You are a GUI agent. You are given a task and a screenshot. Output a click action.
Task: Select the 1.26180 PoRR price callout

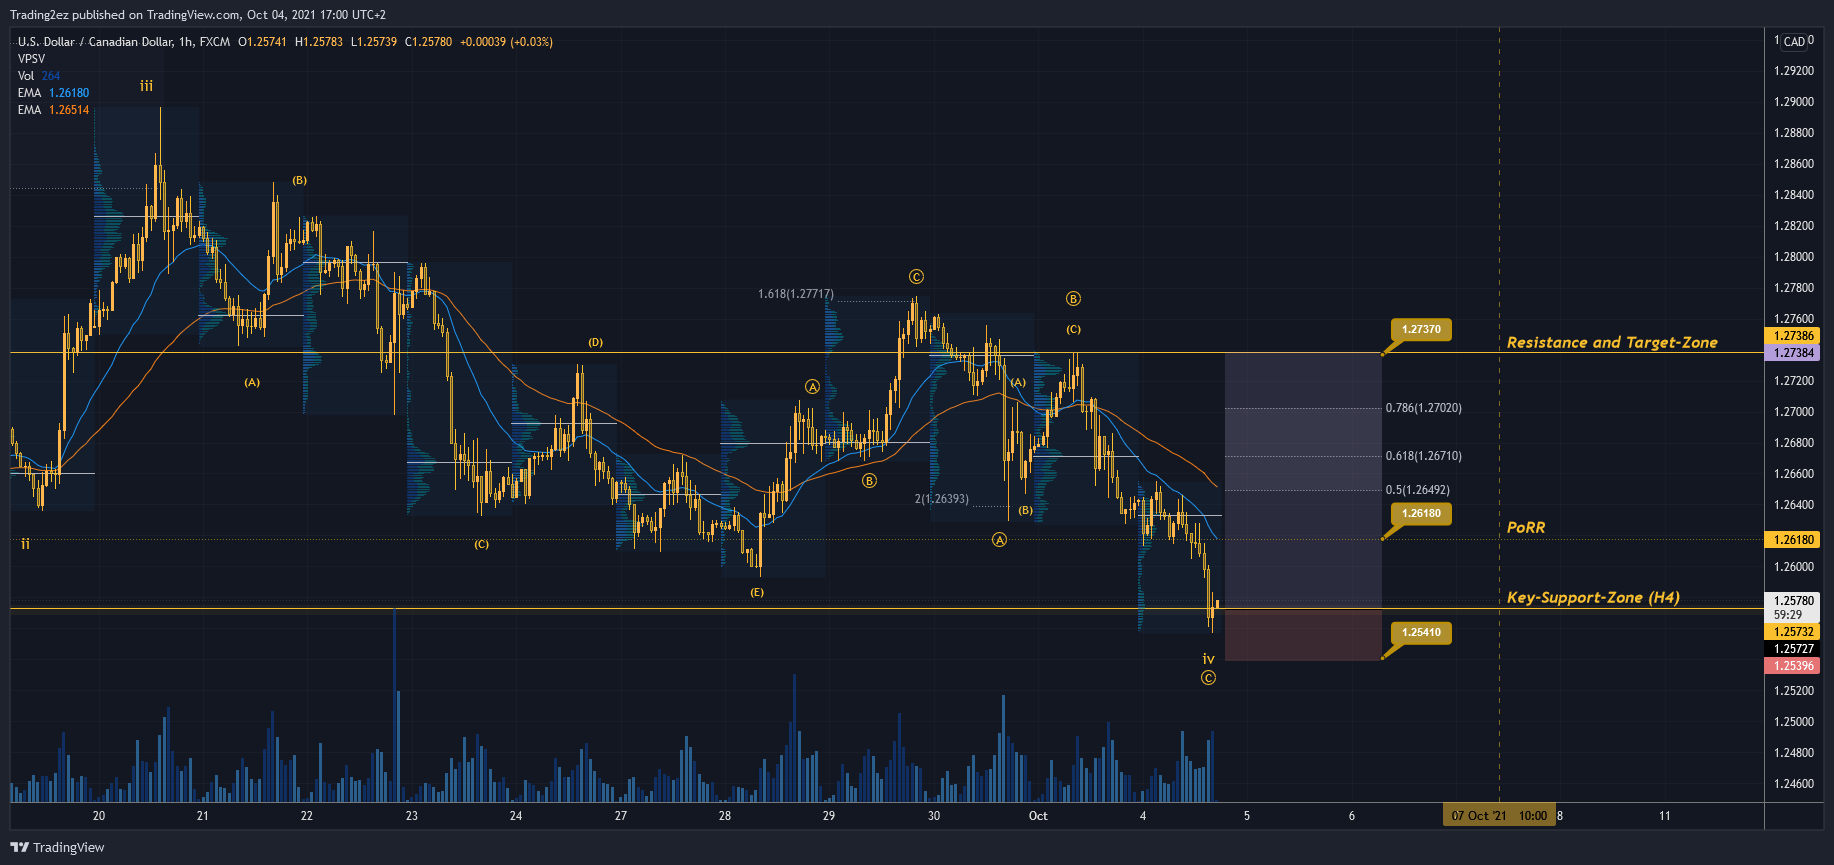pos(1421,513)
